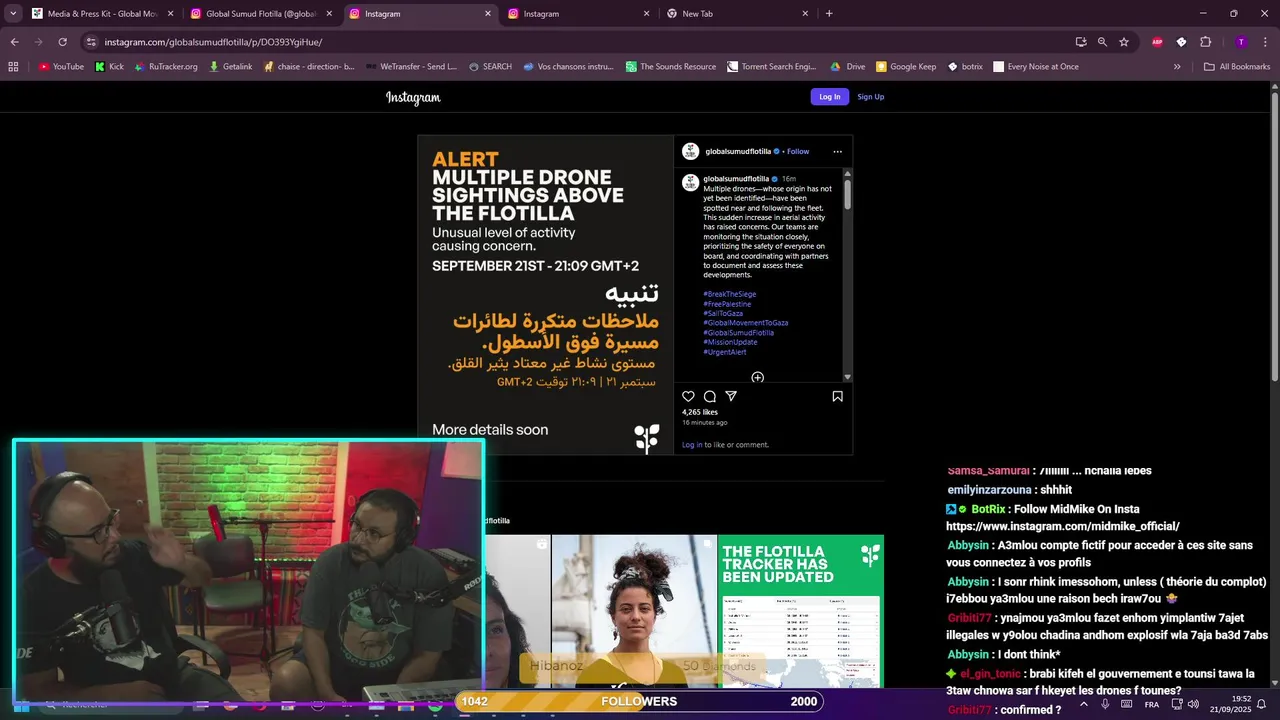The image size is (1280, 720).
Task: Open the Kick bookmark
Action: [x=109, y=67]
